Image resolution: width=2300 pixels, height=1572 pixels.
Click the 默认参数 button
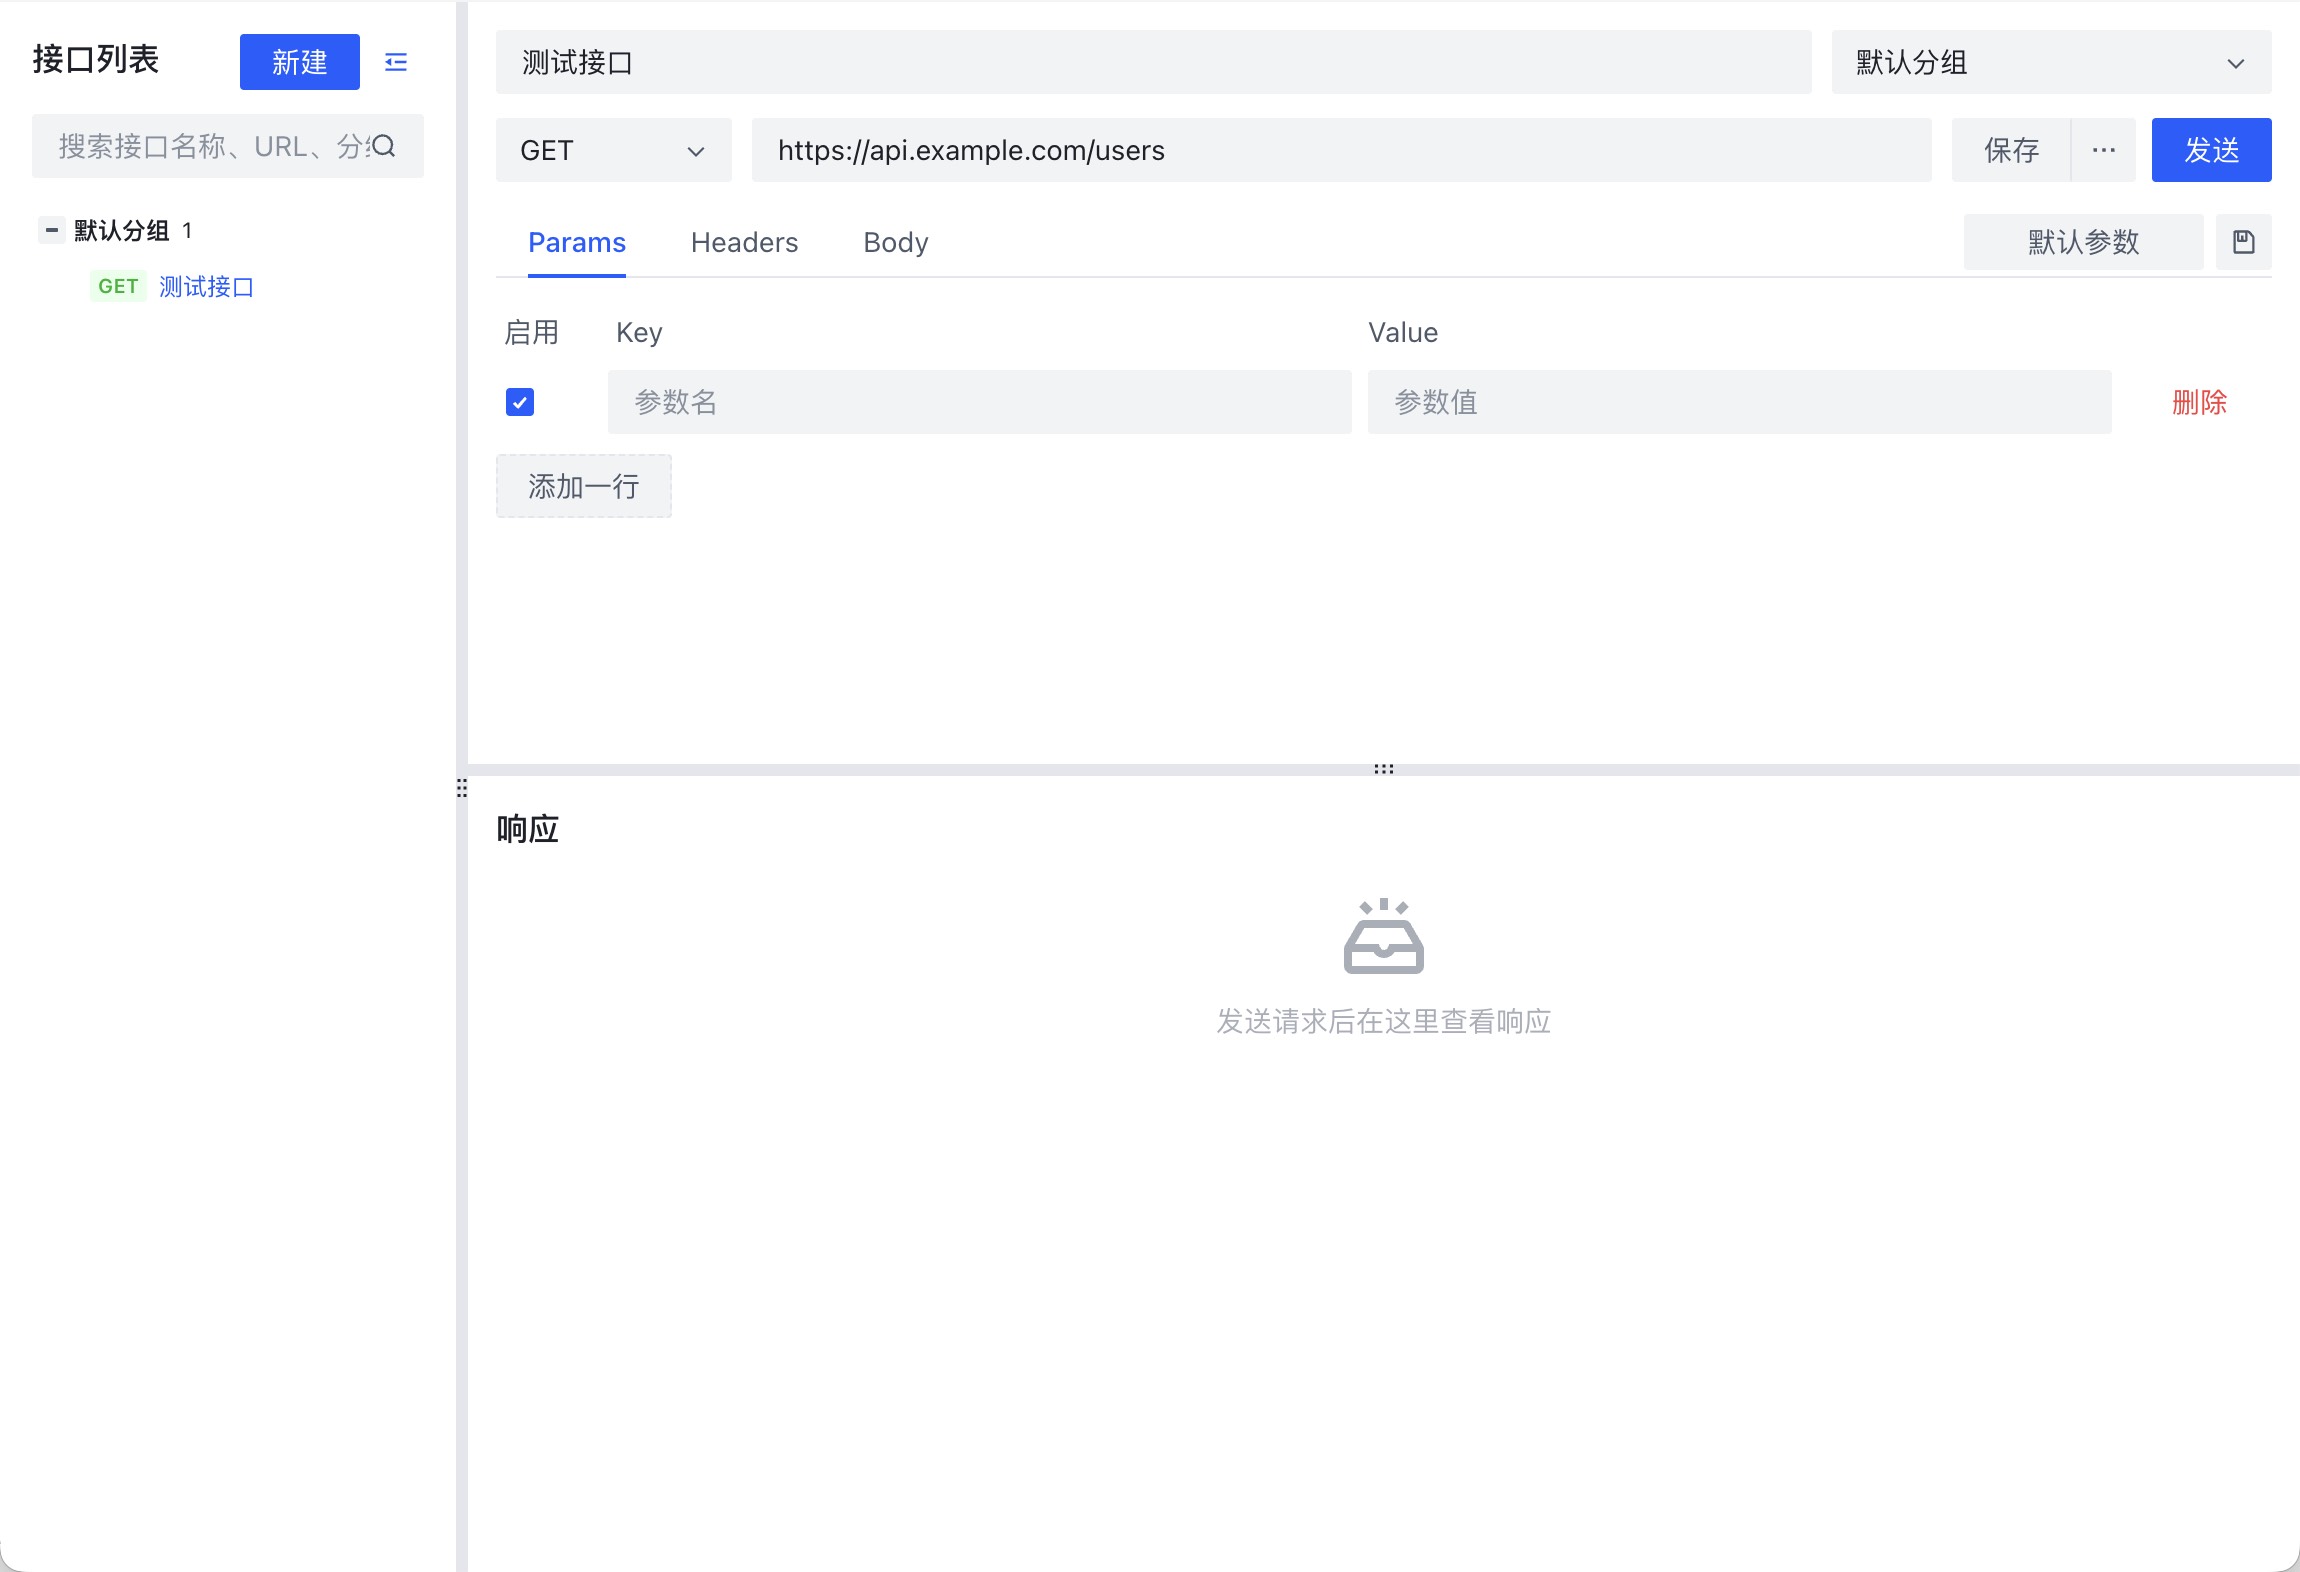tap(2083, 242)
